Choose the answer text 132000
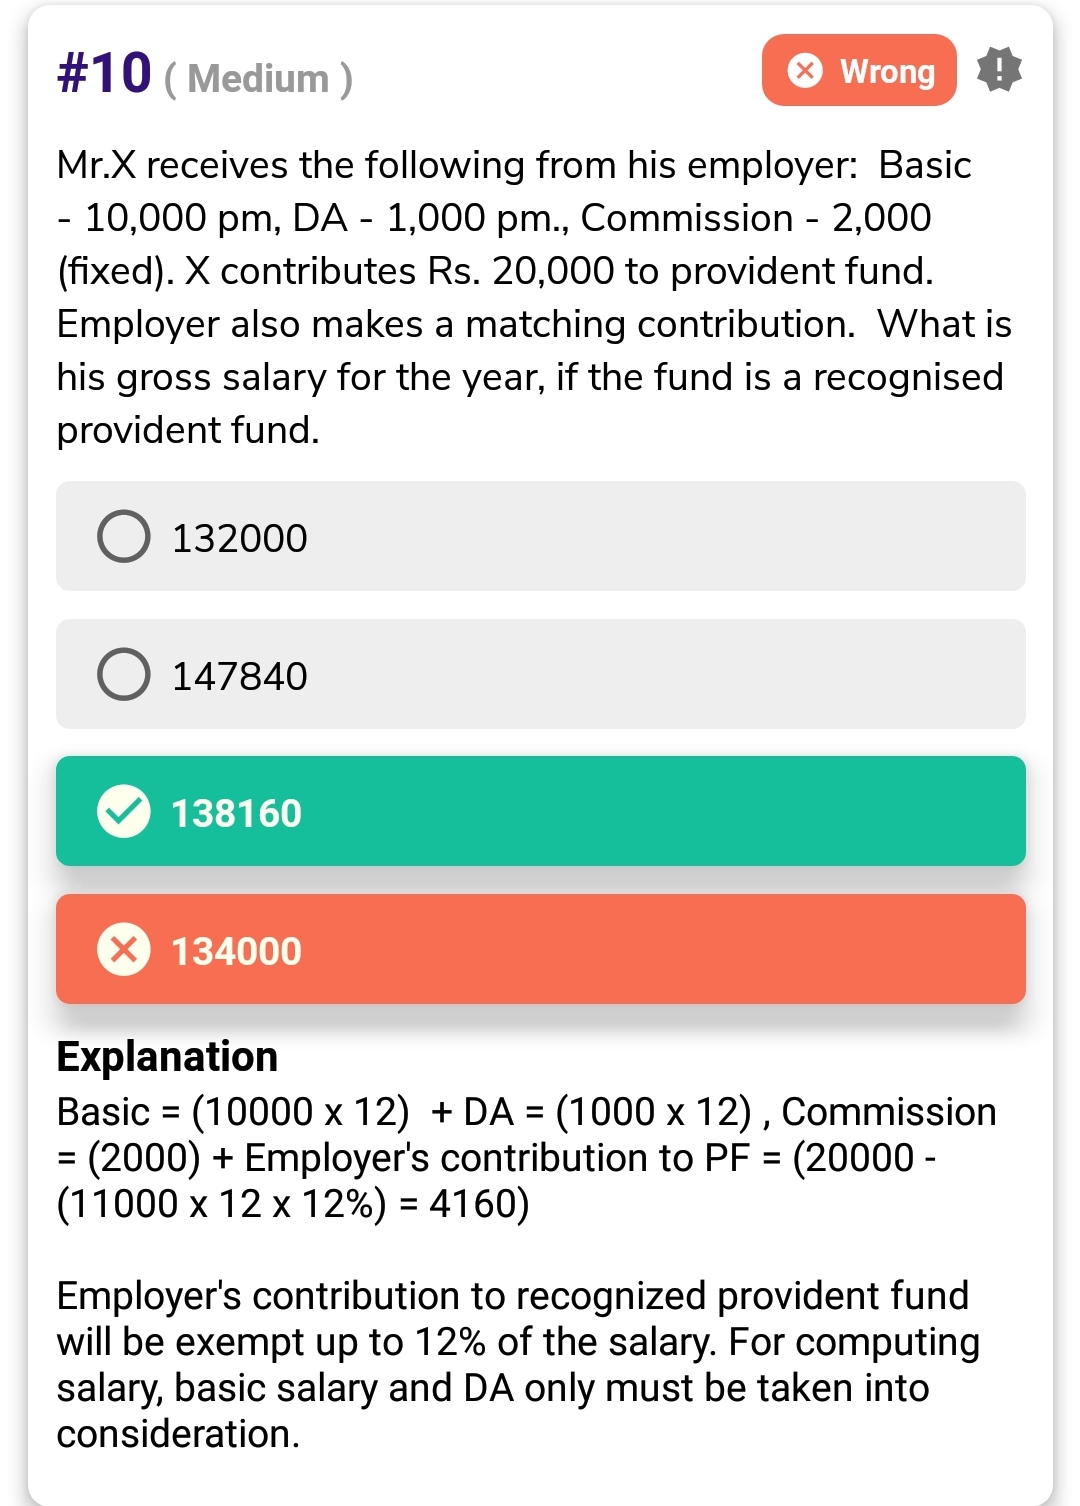The height and width of the screenshot is (1506, 1080). [240, 538]
